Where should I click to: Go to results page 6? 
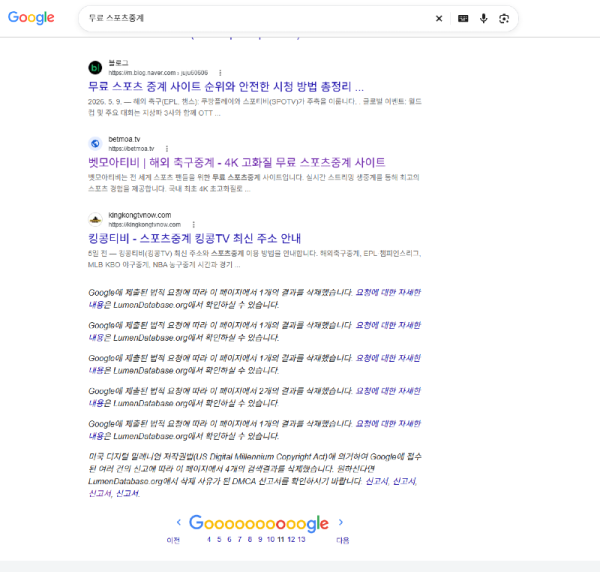coord(229,539)
